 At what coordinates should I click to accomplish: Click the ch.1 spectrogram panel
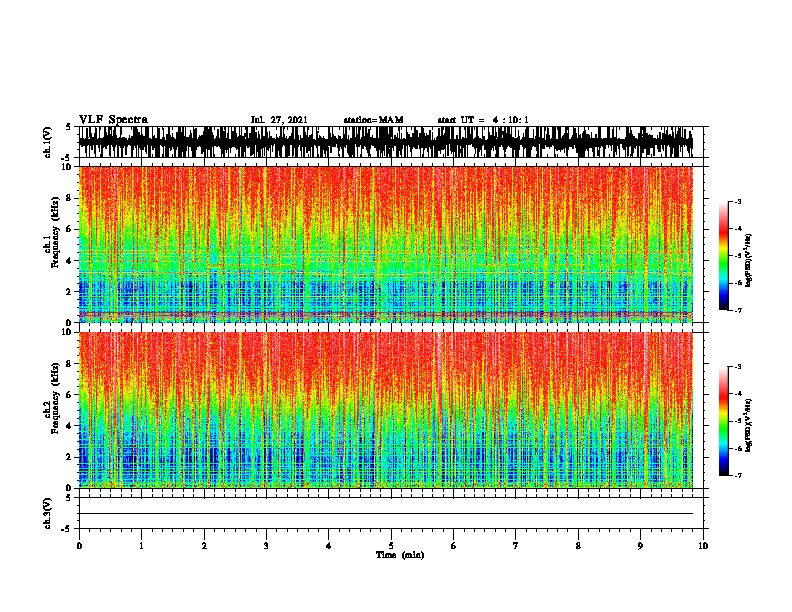386,244
